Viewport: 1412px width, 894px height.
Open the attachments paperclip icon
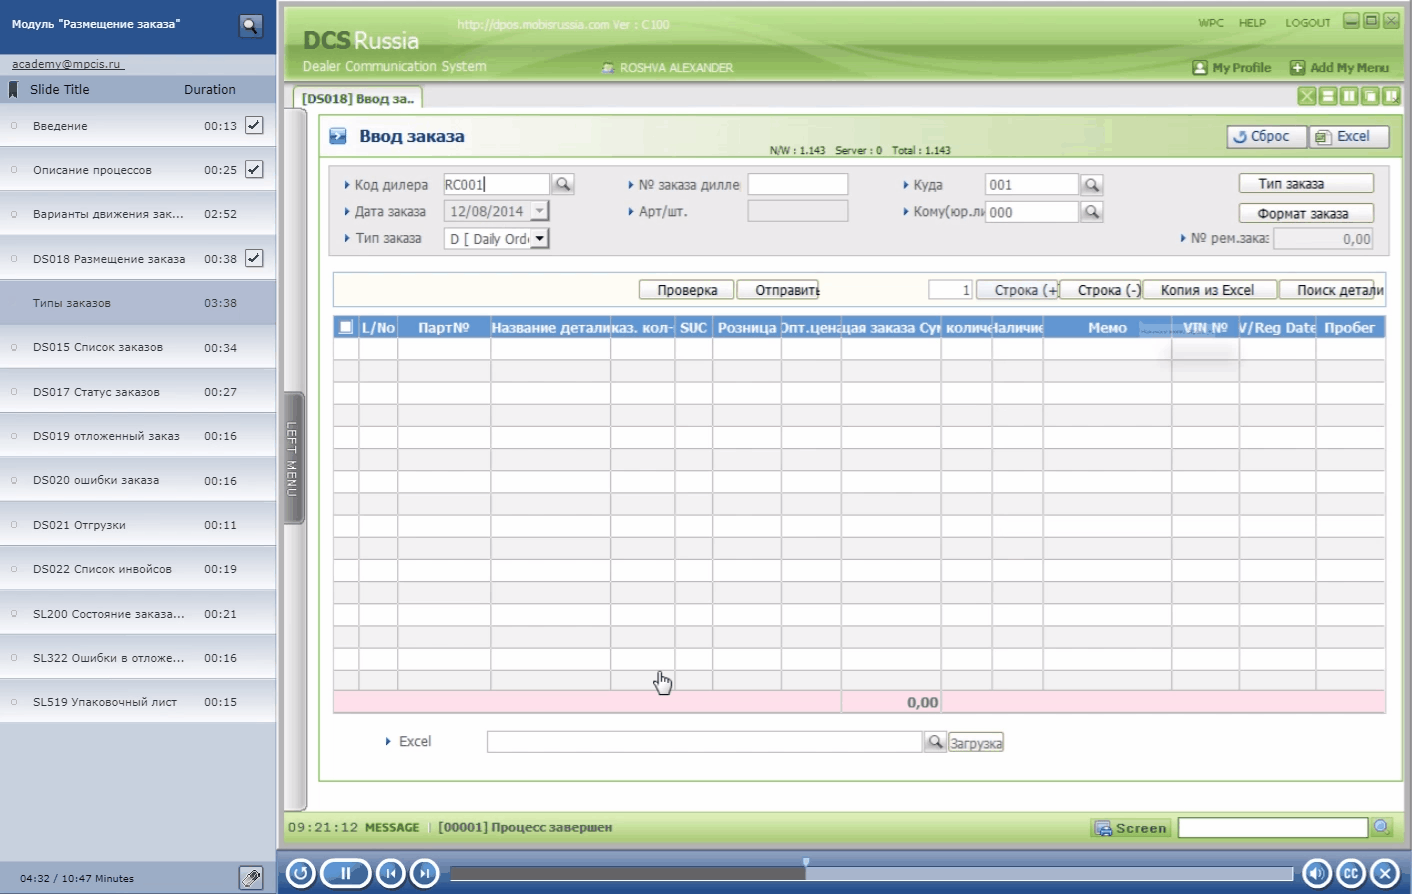click(251, 877)
